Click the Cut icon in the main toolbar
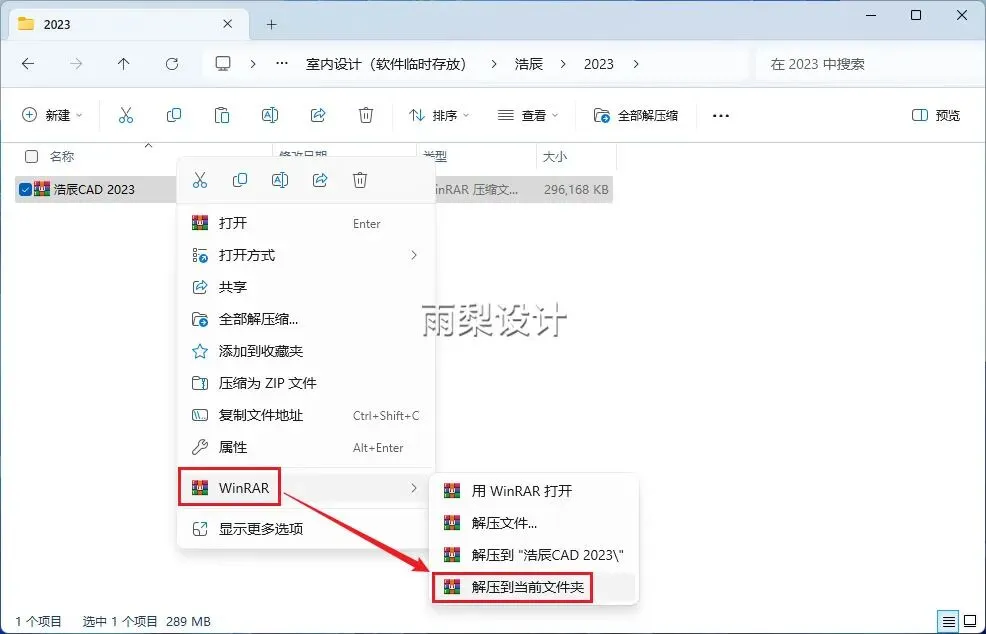This screenshot has height=634, width=986. (x=126, y=115)
